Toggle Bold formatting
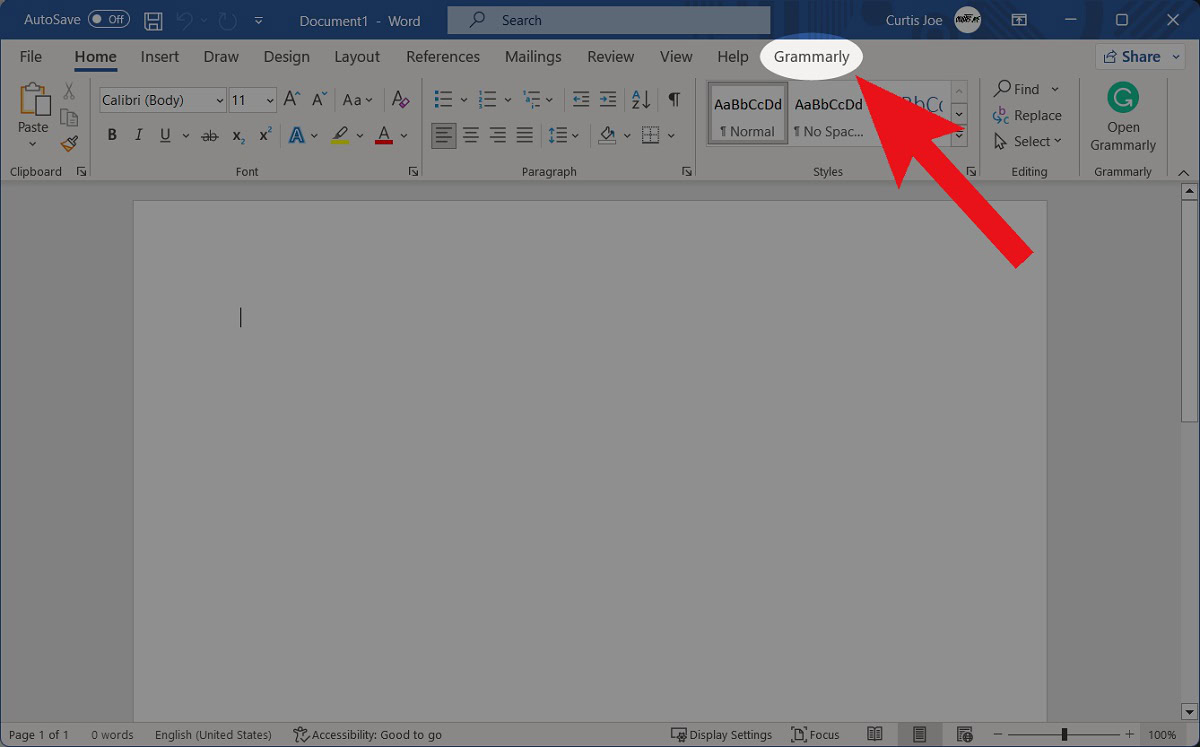The width and height of the screenshot is (1200, 747). (112, 135)
